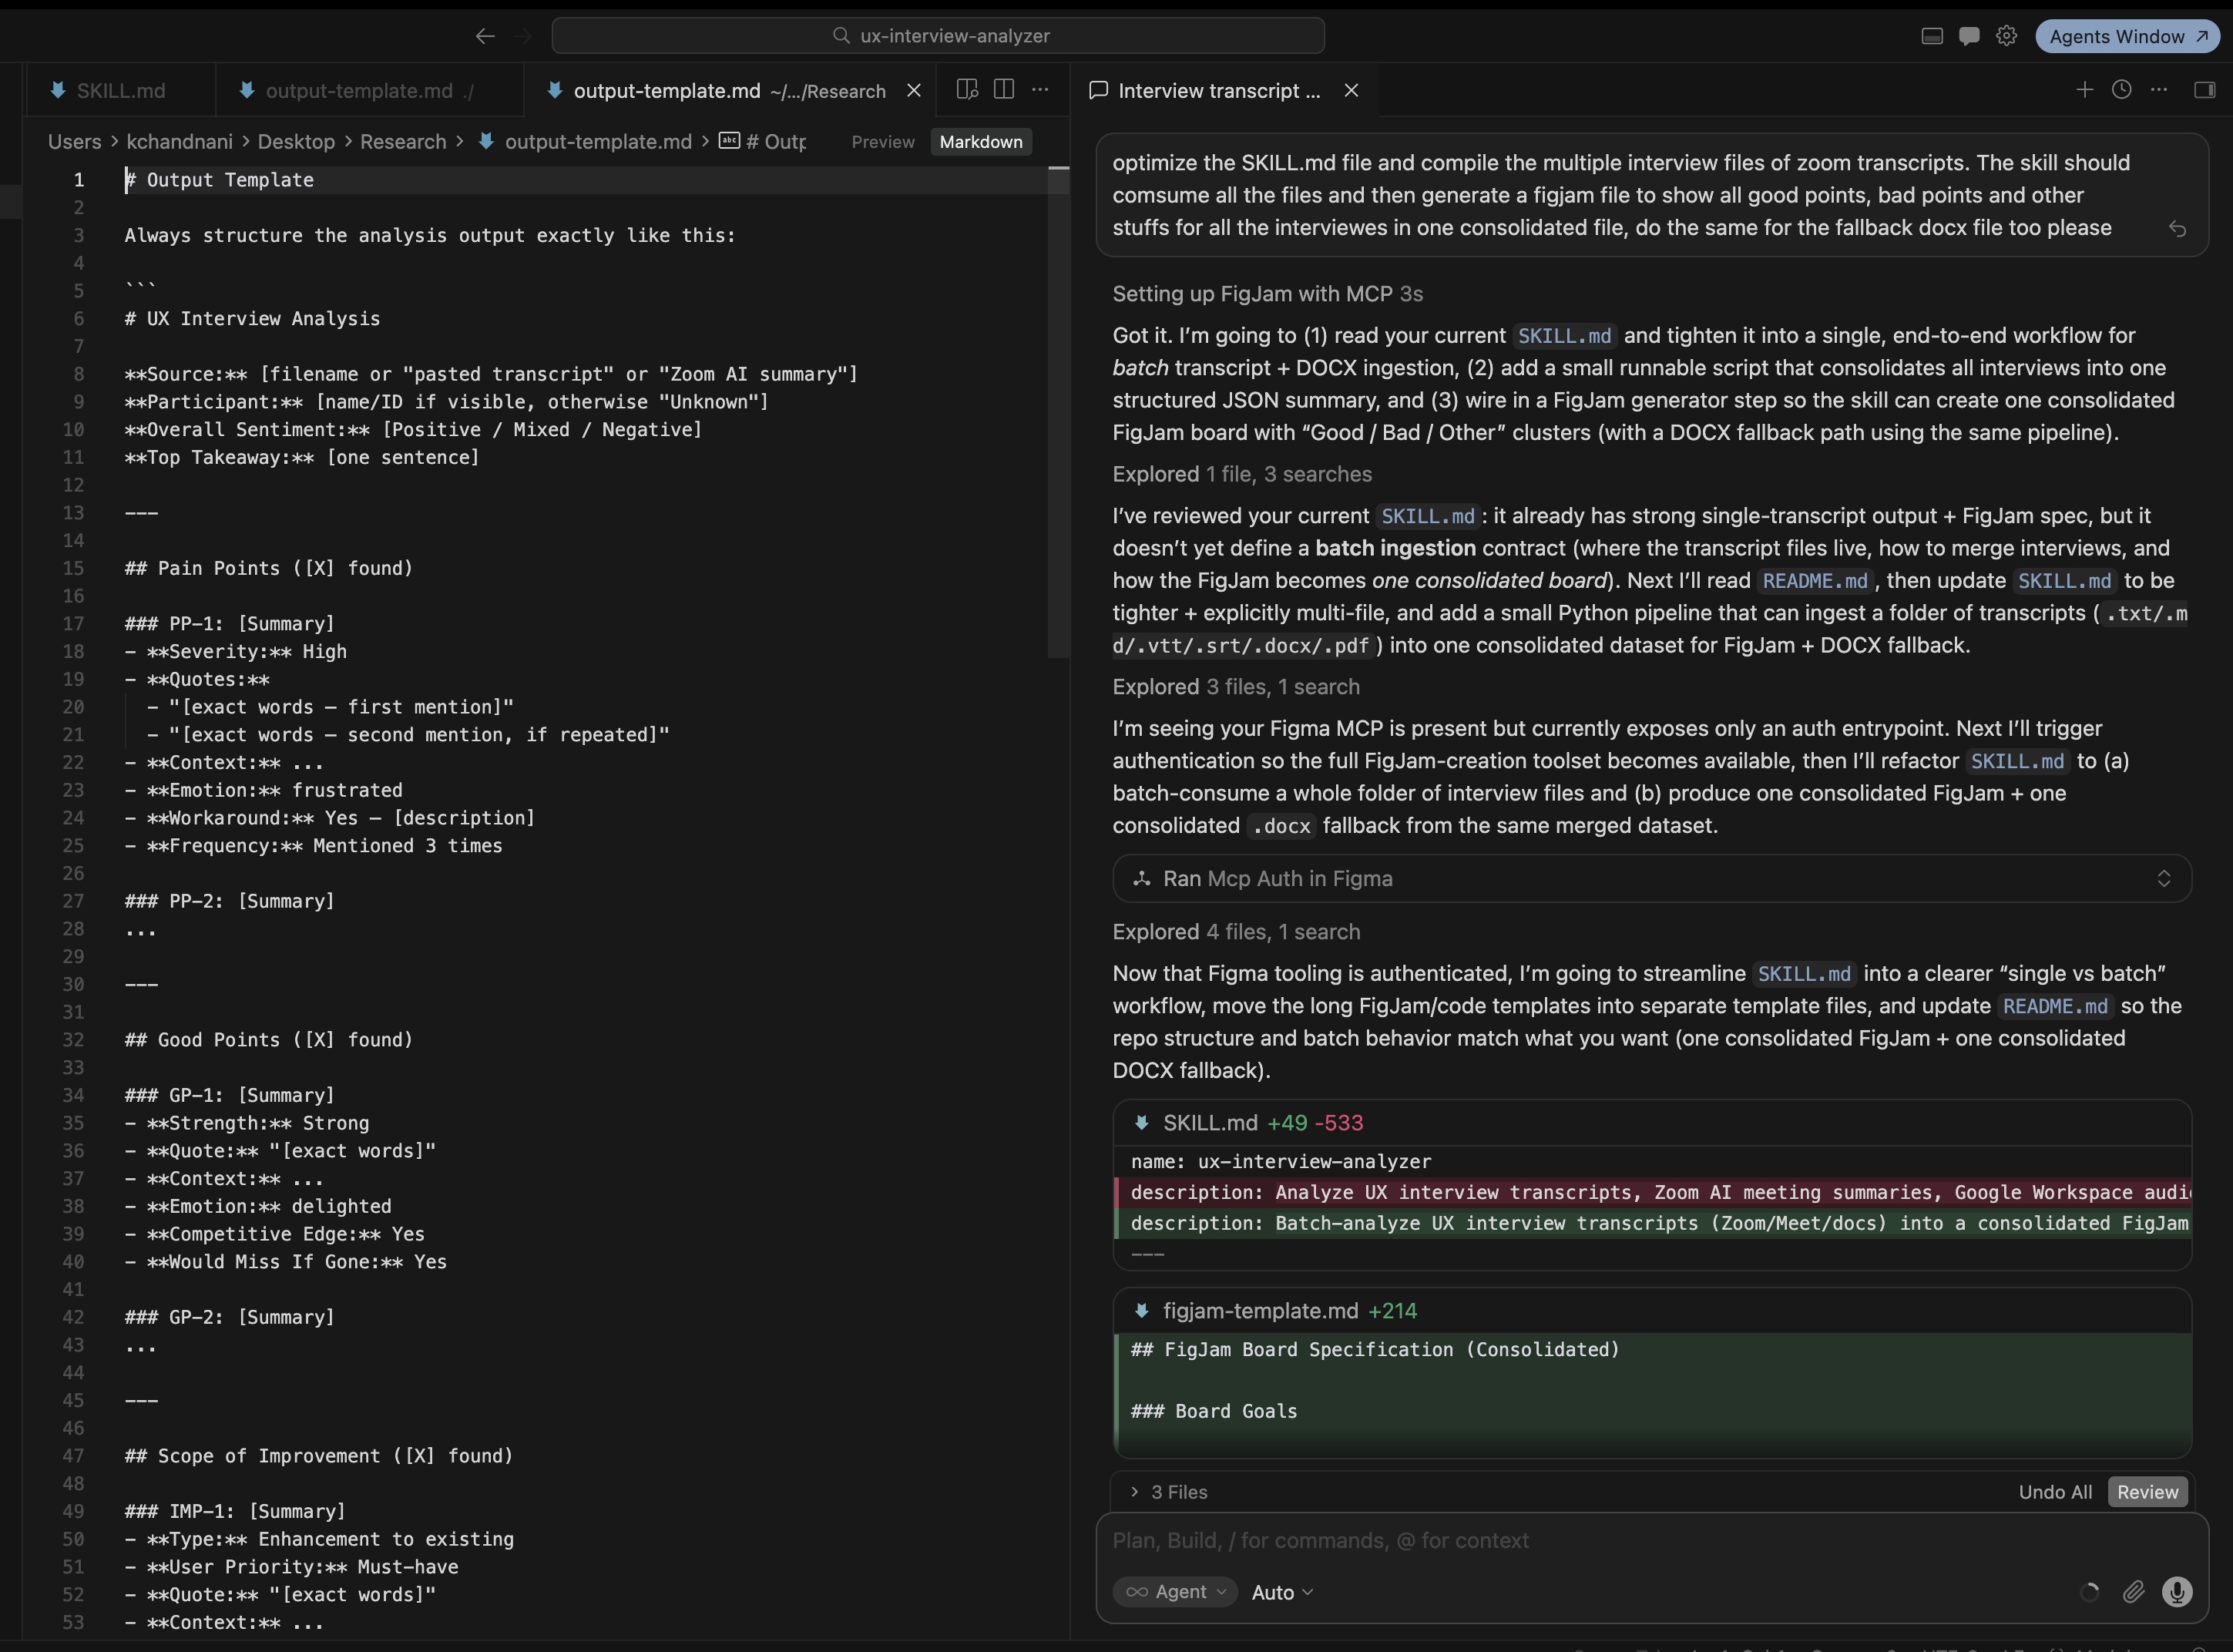Click the '## Good Points' line
Viewport: 2233px width, 1652px height.
pyautogui.click(x=268, y=1040)
